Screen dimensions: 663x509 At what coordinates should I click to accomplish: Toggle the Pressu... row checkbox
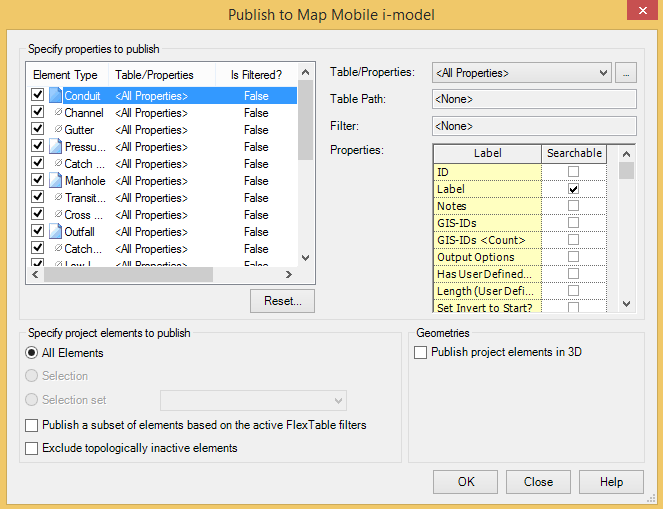pos(38,146)
